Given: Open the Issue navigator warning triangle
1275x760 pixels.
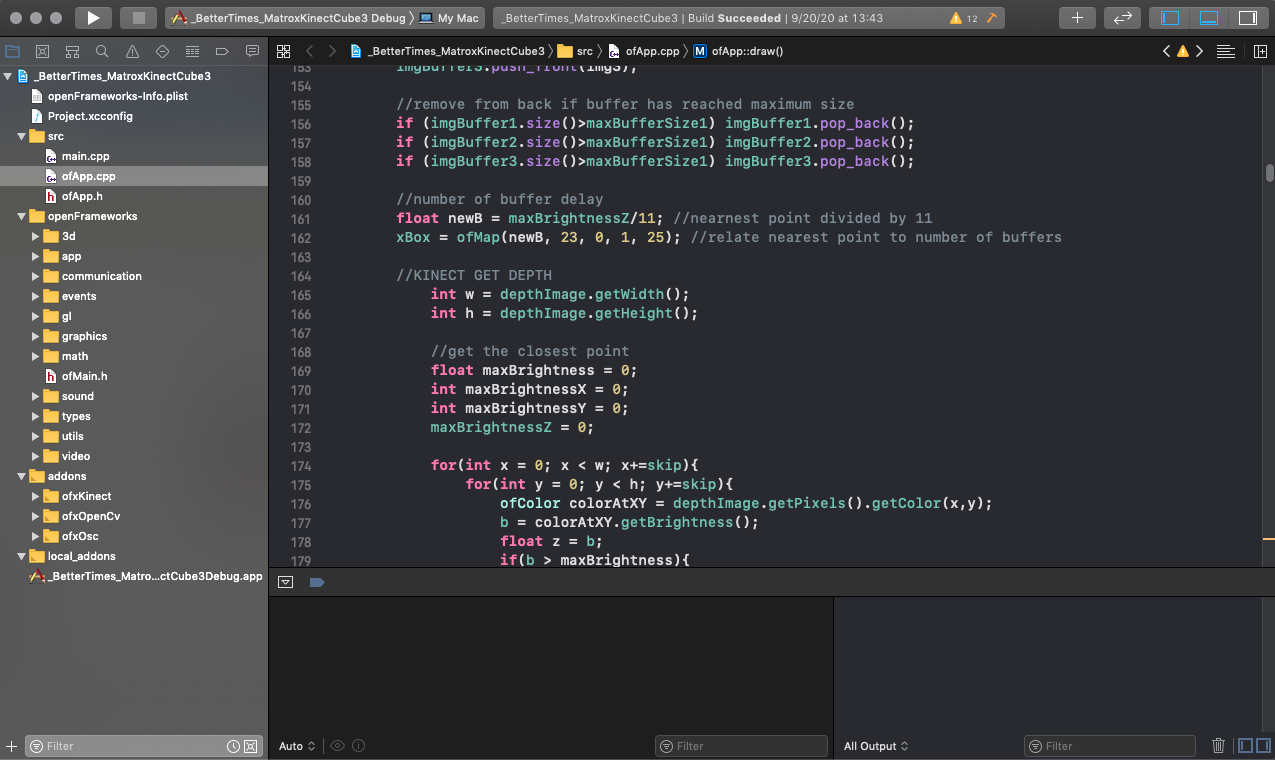Looking at the screenshot, I should 132,51.
